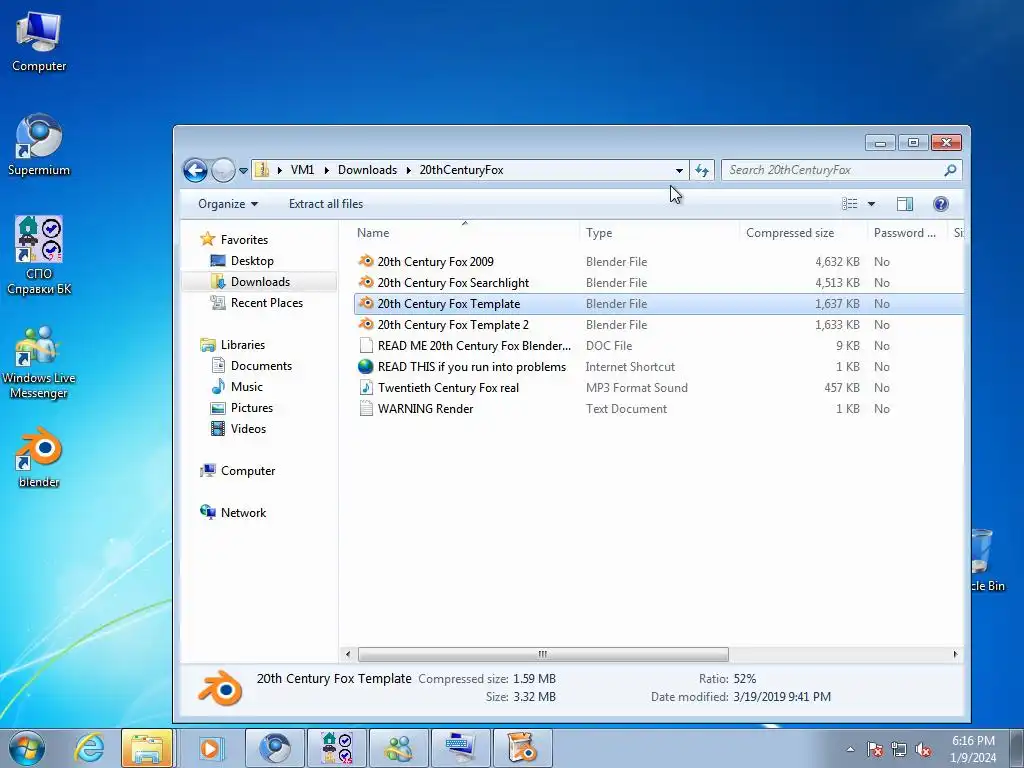Click the zipped folder icon in address bar
Screen dimensions: 1024x768
[262, 170]
